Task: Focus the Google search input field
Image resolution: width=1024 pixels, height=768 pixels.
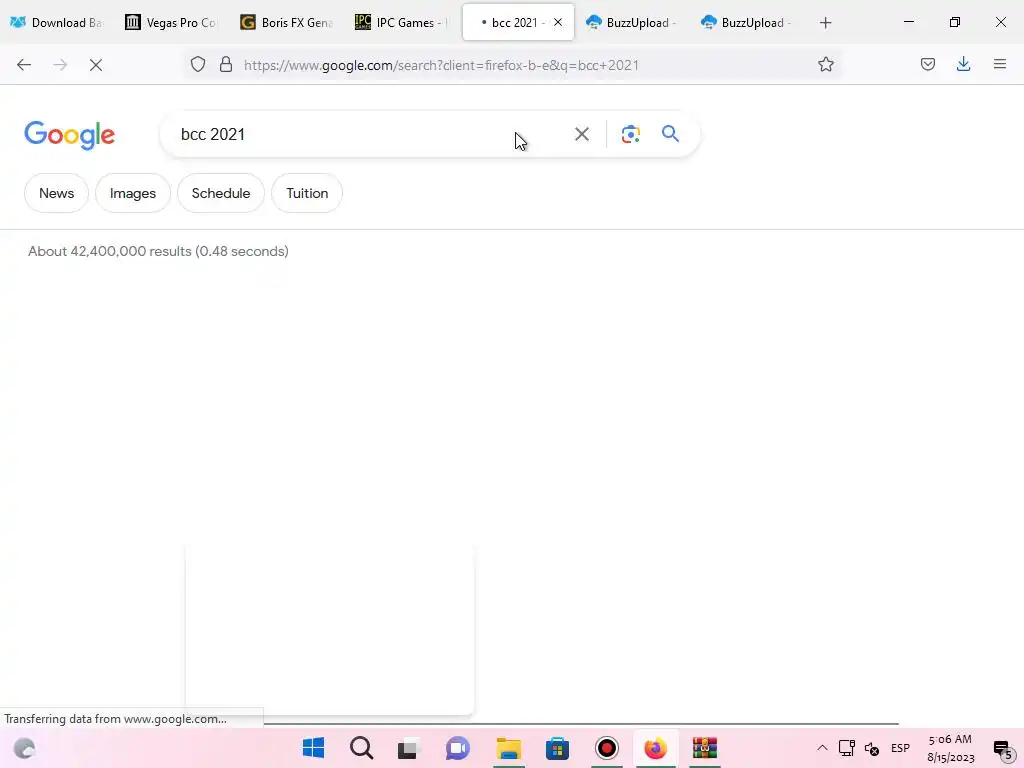Action: (x=366, y=135)
